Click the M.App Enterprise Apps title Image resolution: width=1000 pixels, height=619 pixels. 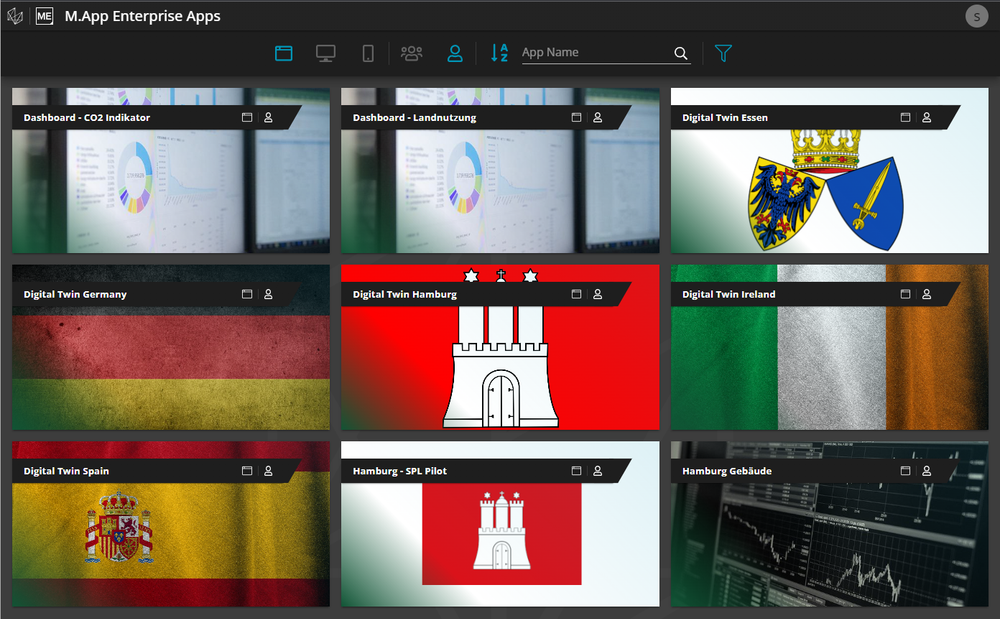[142, 17]
